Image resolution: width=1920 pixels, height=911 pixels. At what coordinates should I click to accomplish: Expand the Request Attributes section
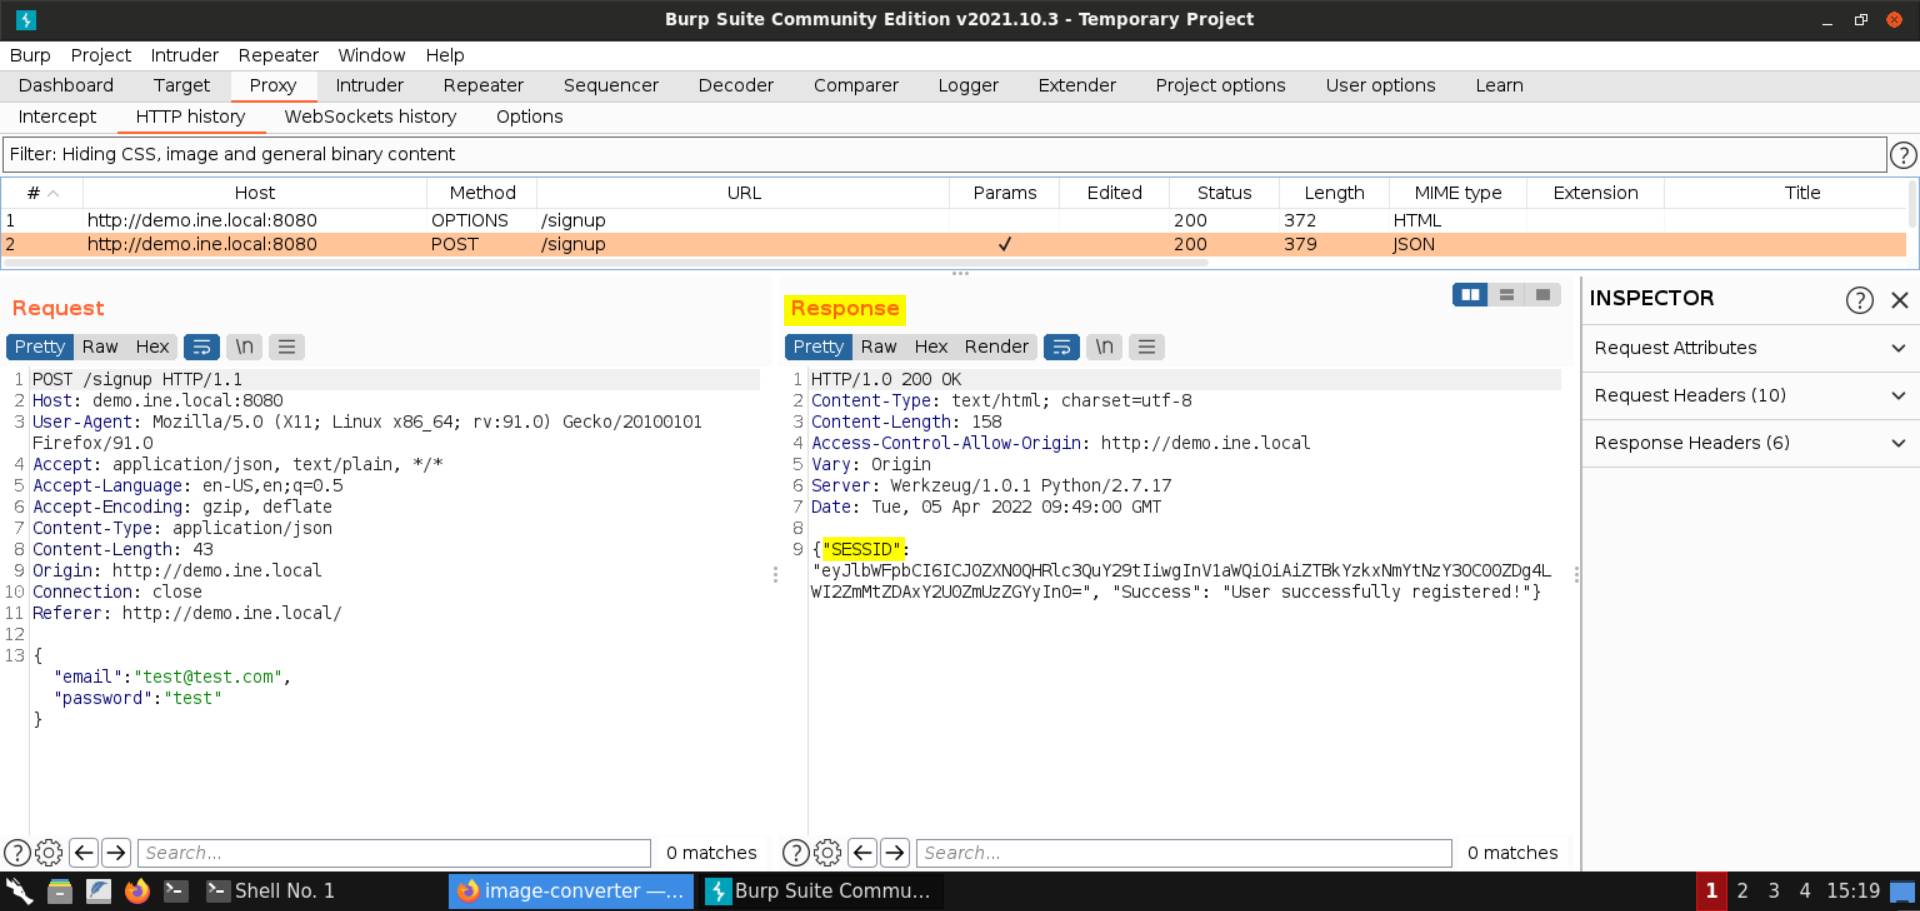(x=1749, y=348)
